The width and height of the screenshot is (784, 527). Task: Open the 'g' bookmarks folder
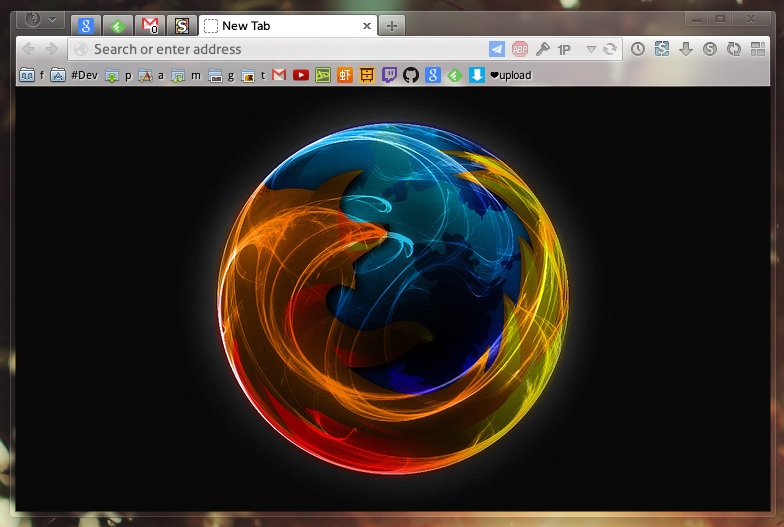point(221,76)
